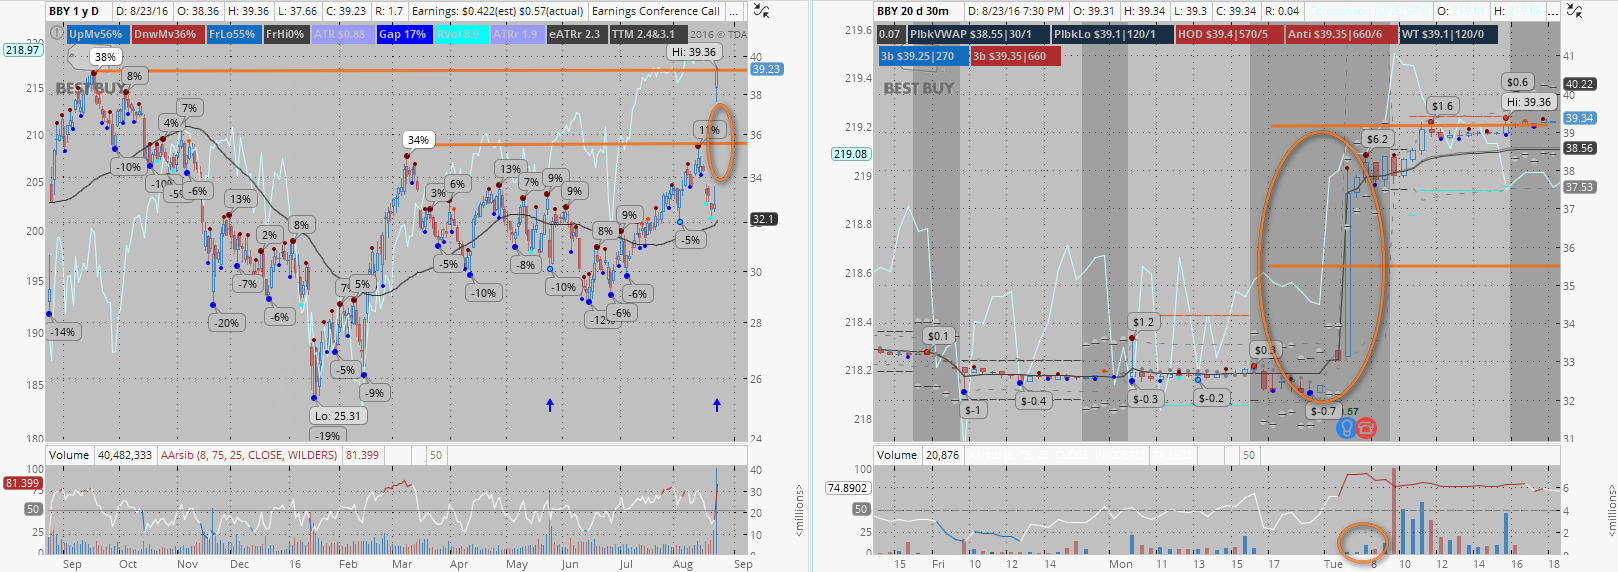
Task: Click the chart tools icon on left chart
Action: click(x=761, y=11)
